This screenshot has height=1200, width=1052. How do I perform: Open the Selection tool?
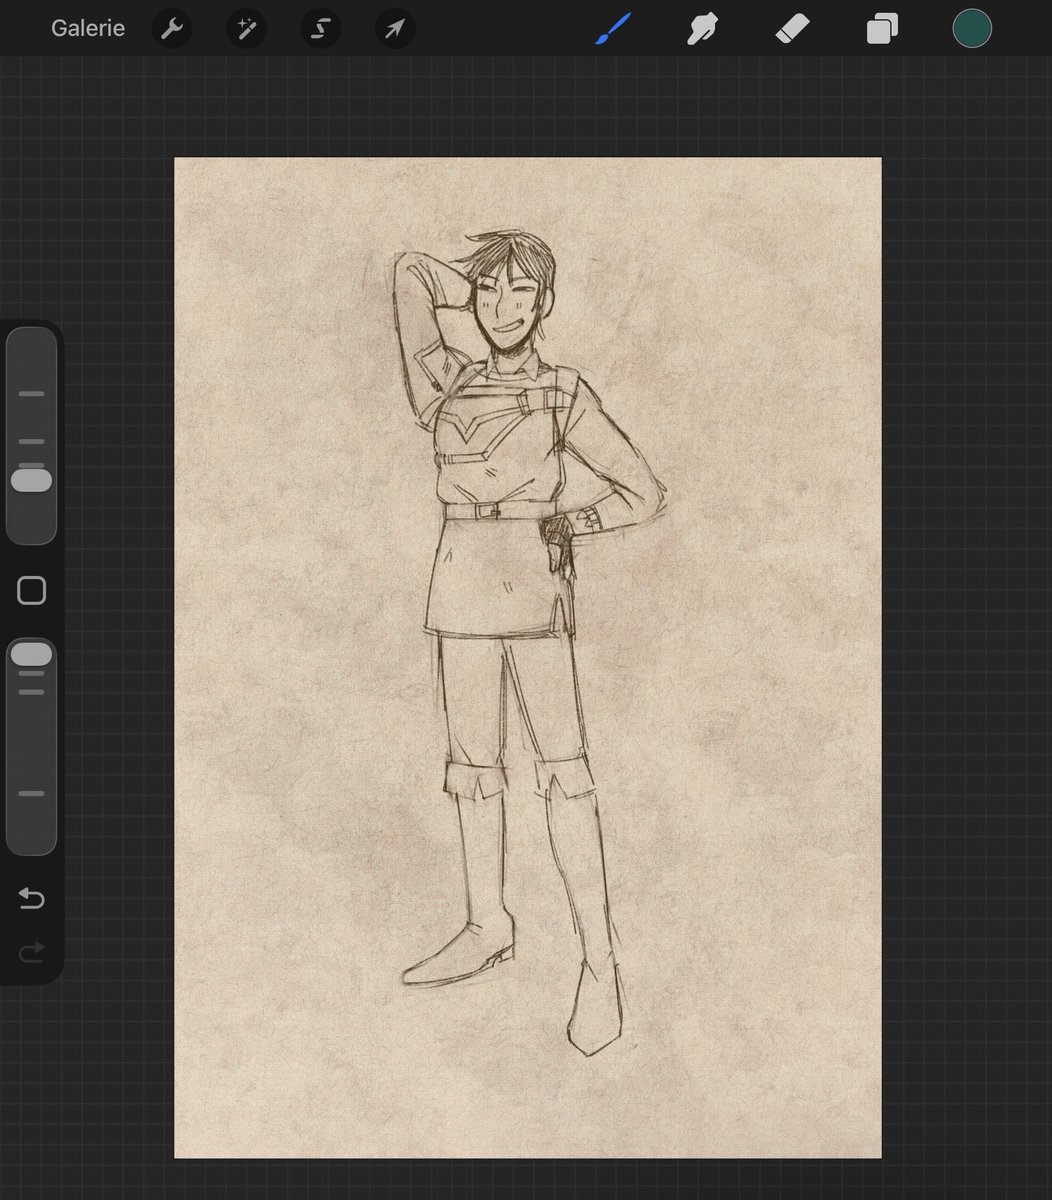(x=320, y=28)
